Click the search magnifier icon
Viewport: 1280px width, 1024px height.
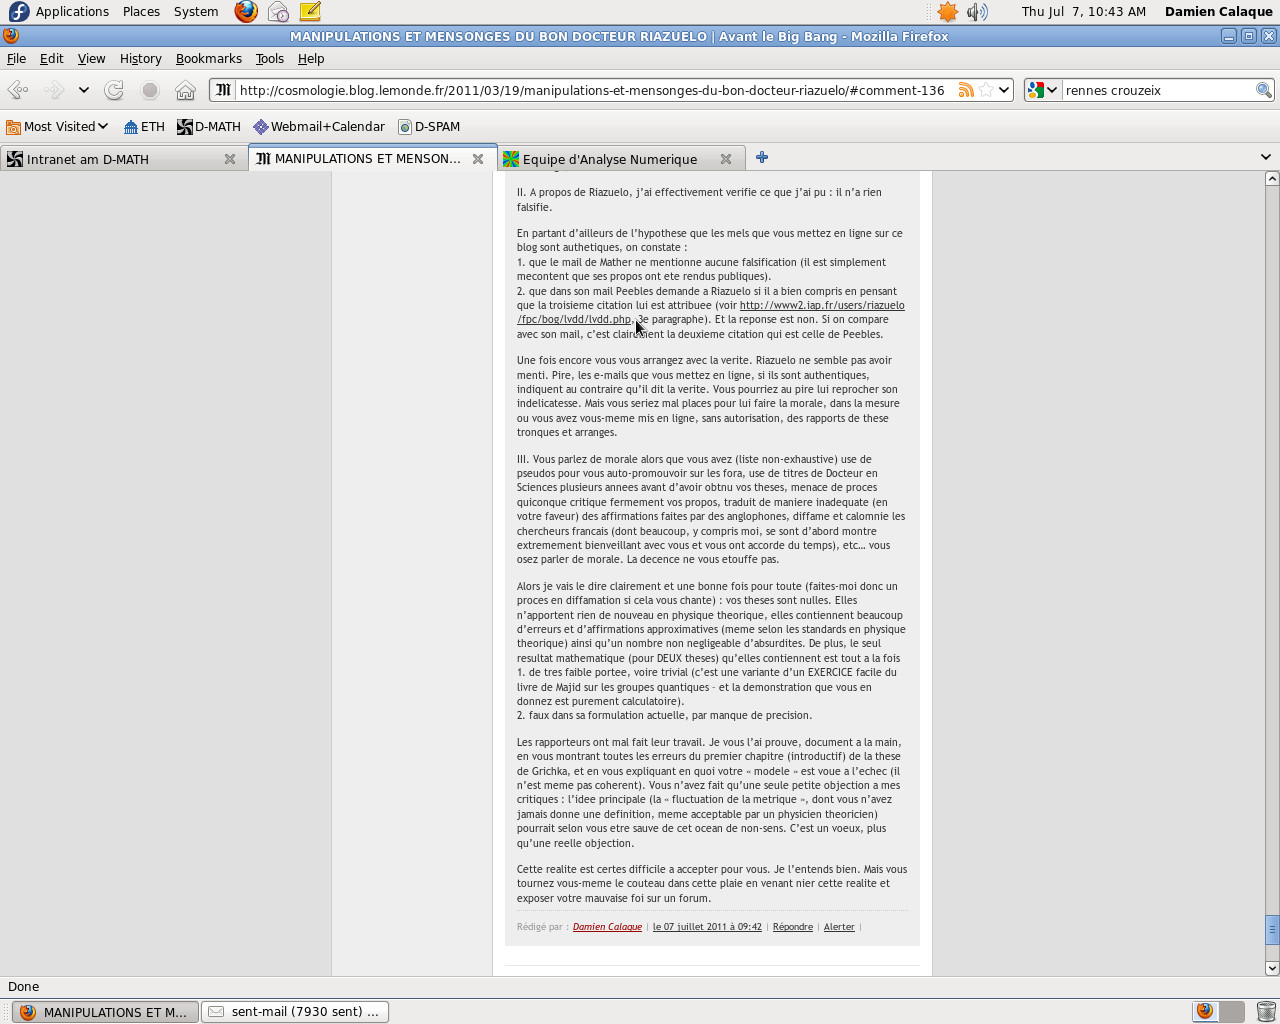click(x=1263, y=90)
